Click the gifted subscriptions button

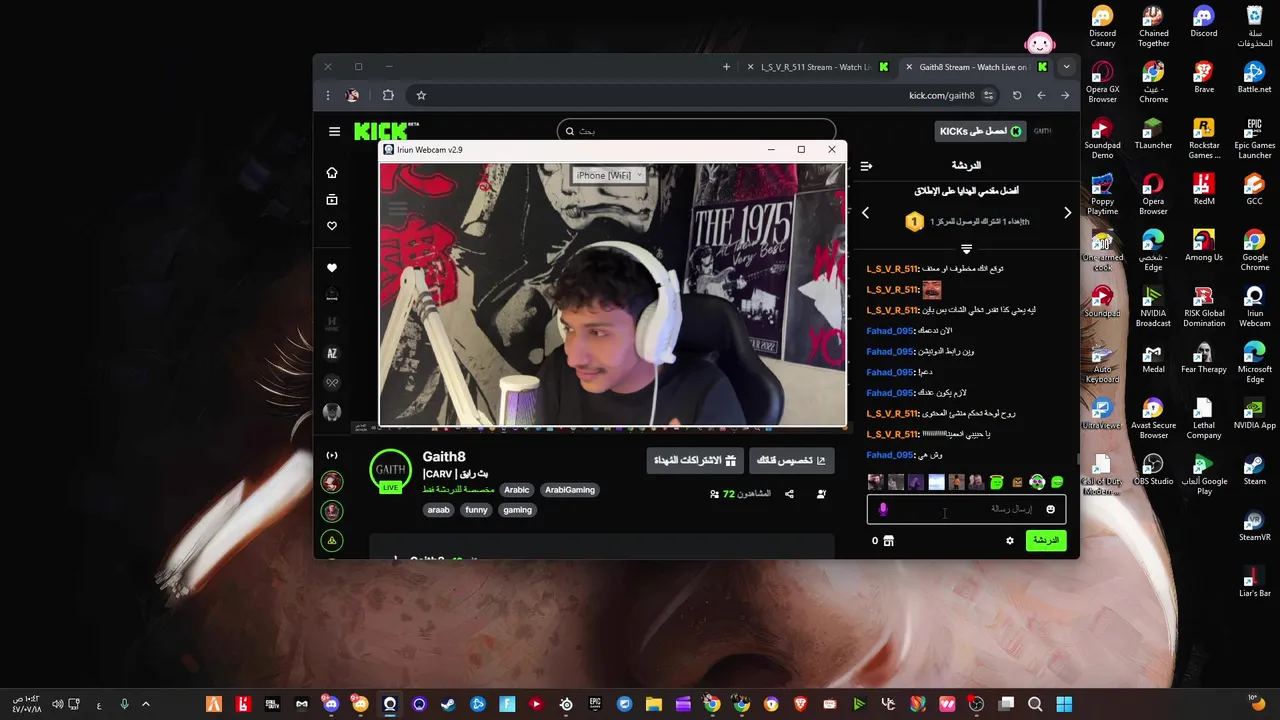[695, 460]
